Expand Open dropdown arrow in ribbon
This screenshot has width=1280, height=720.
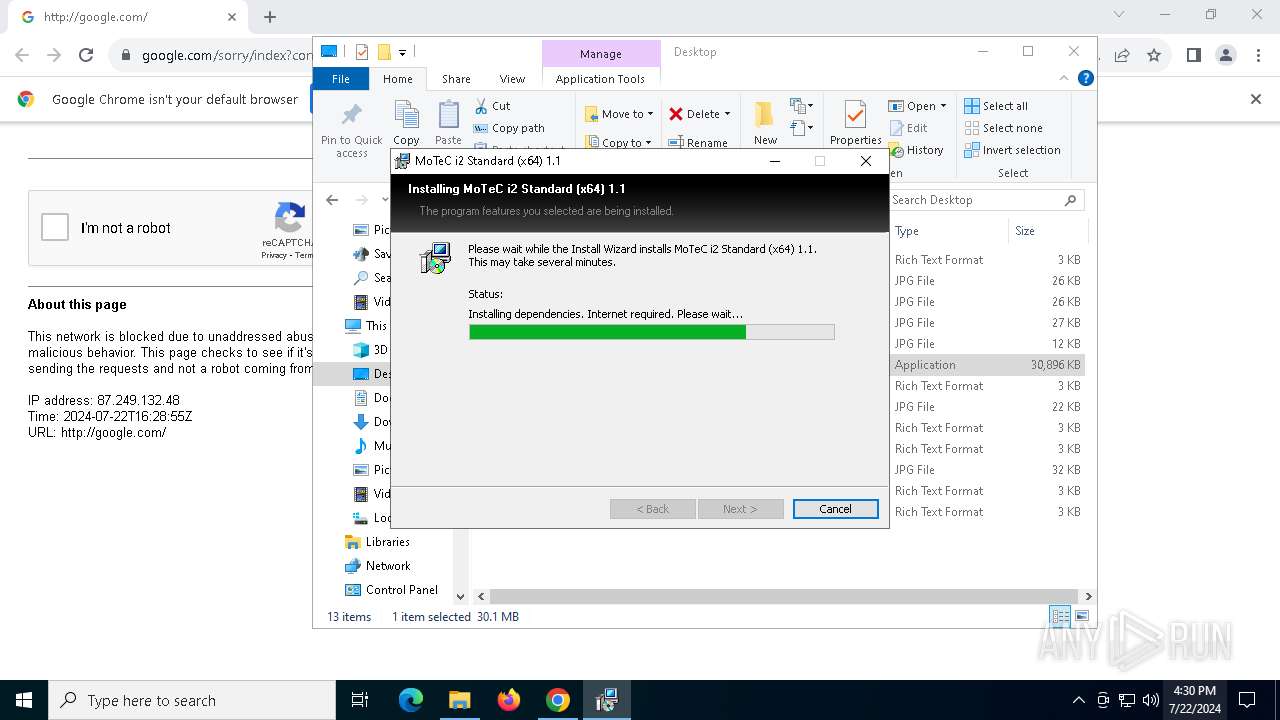(943, 106)
